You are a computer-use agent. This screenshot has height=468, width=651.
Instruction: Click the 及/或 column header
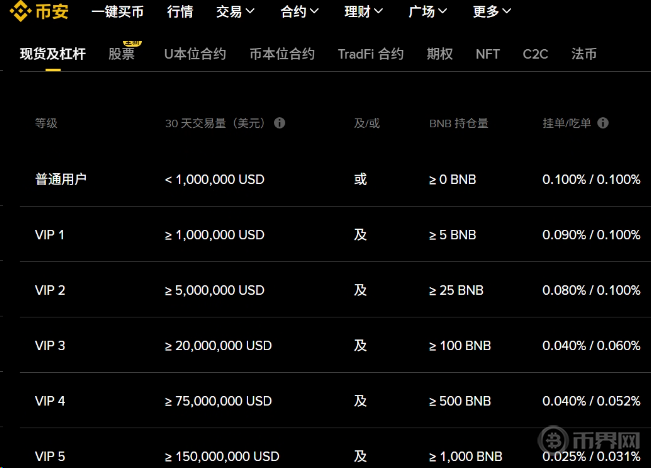click(367, 123)
